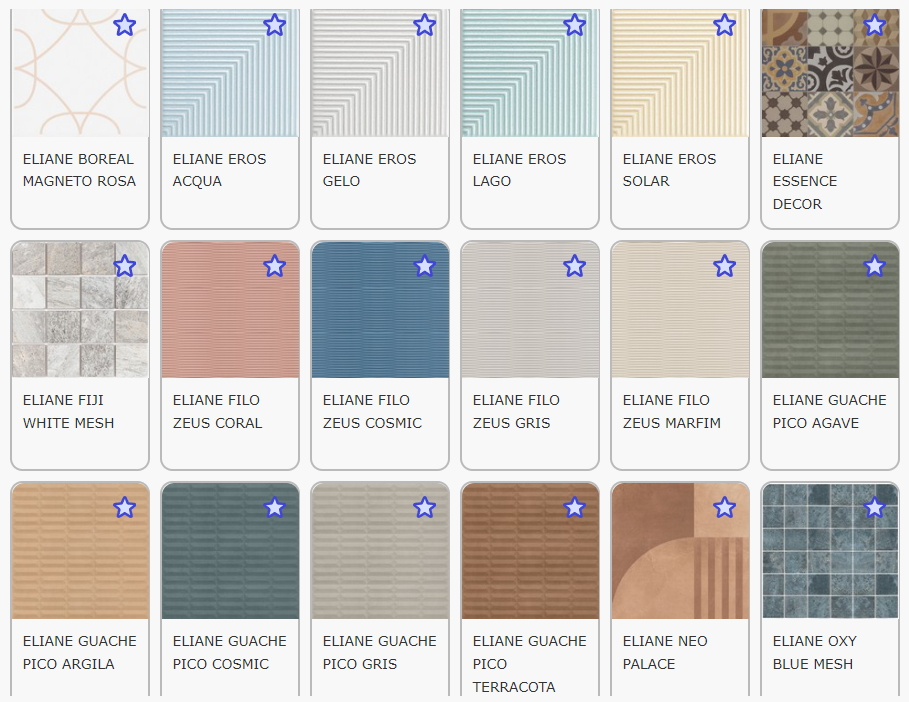Viewport: 909px width, 702px height.
Task: Star the Eliane Essence Decor tile
Action: (x=874, y=25)
